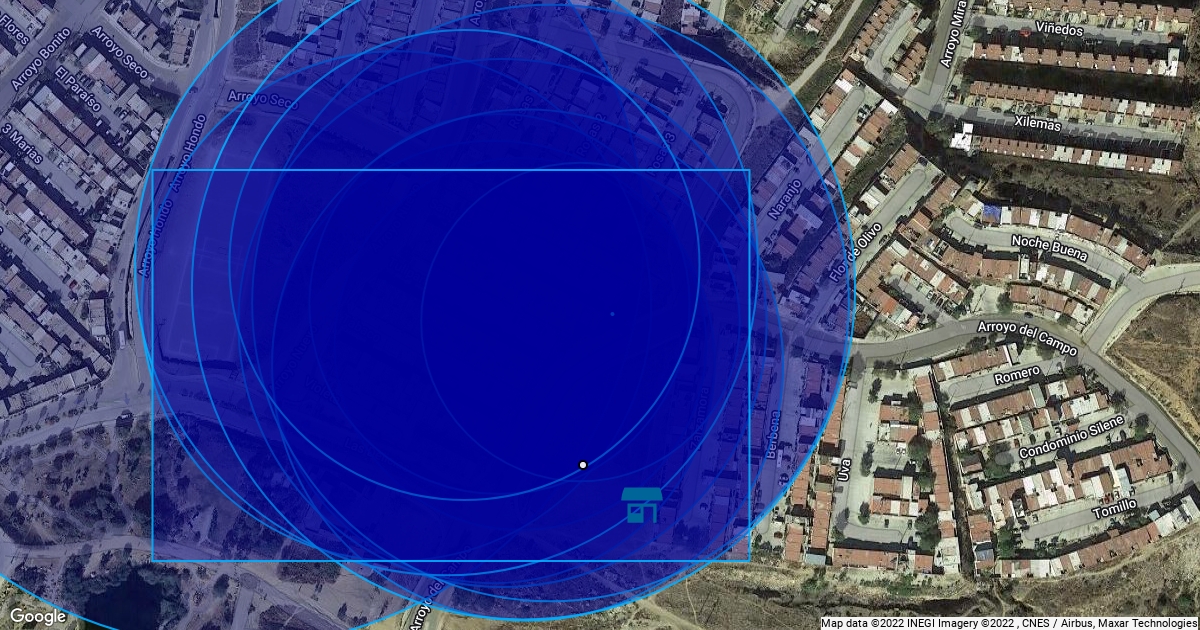Select the Noche Buena street label
The width and height of the screenshot is (1200, 630).
pos(1046,242)
